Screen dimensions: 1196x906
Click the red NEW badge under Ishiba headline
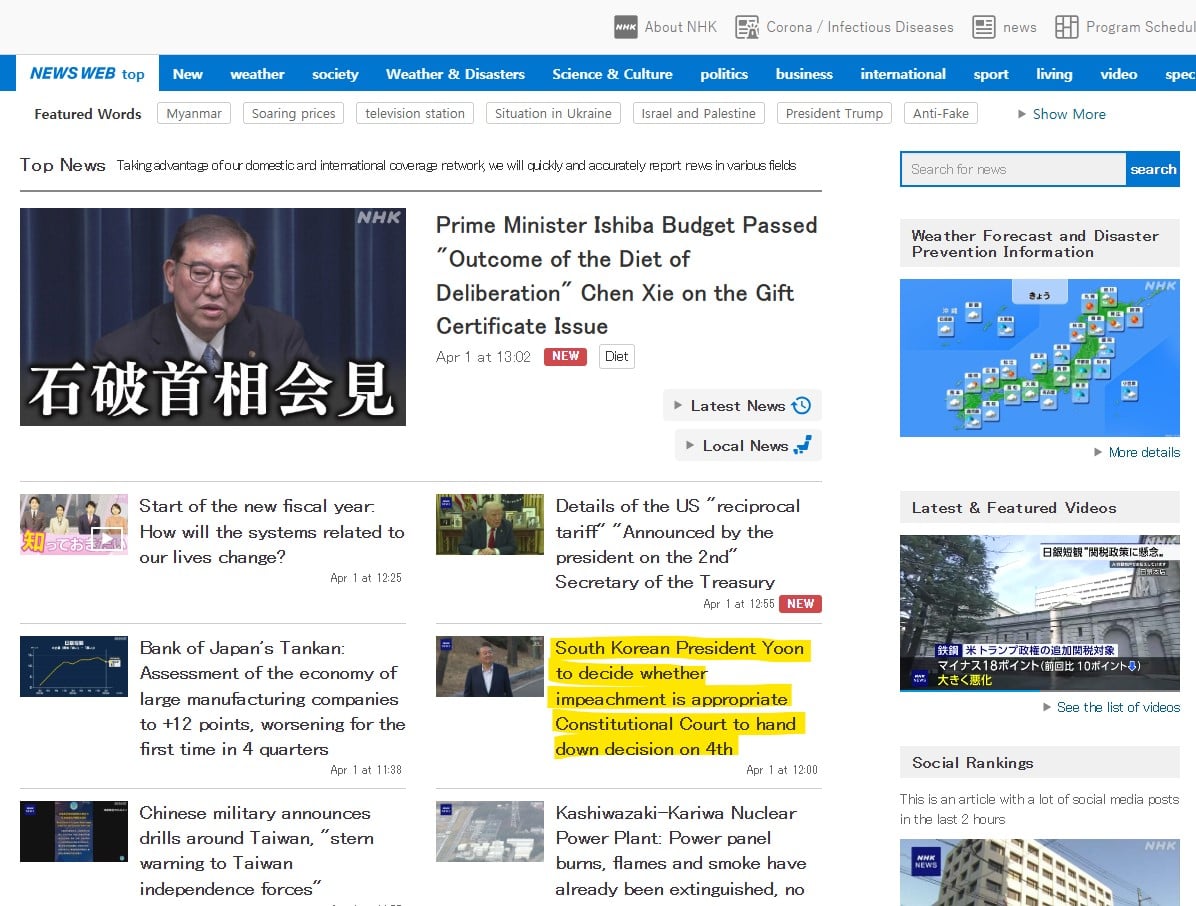(565, 356)
